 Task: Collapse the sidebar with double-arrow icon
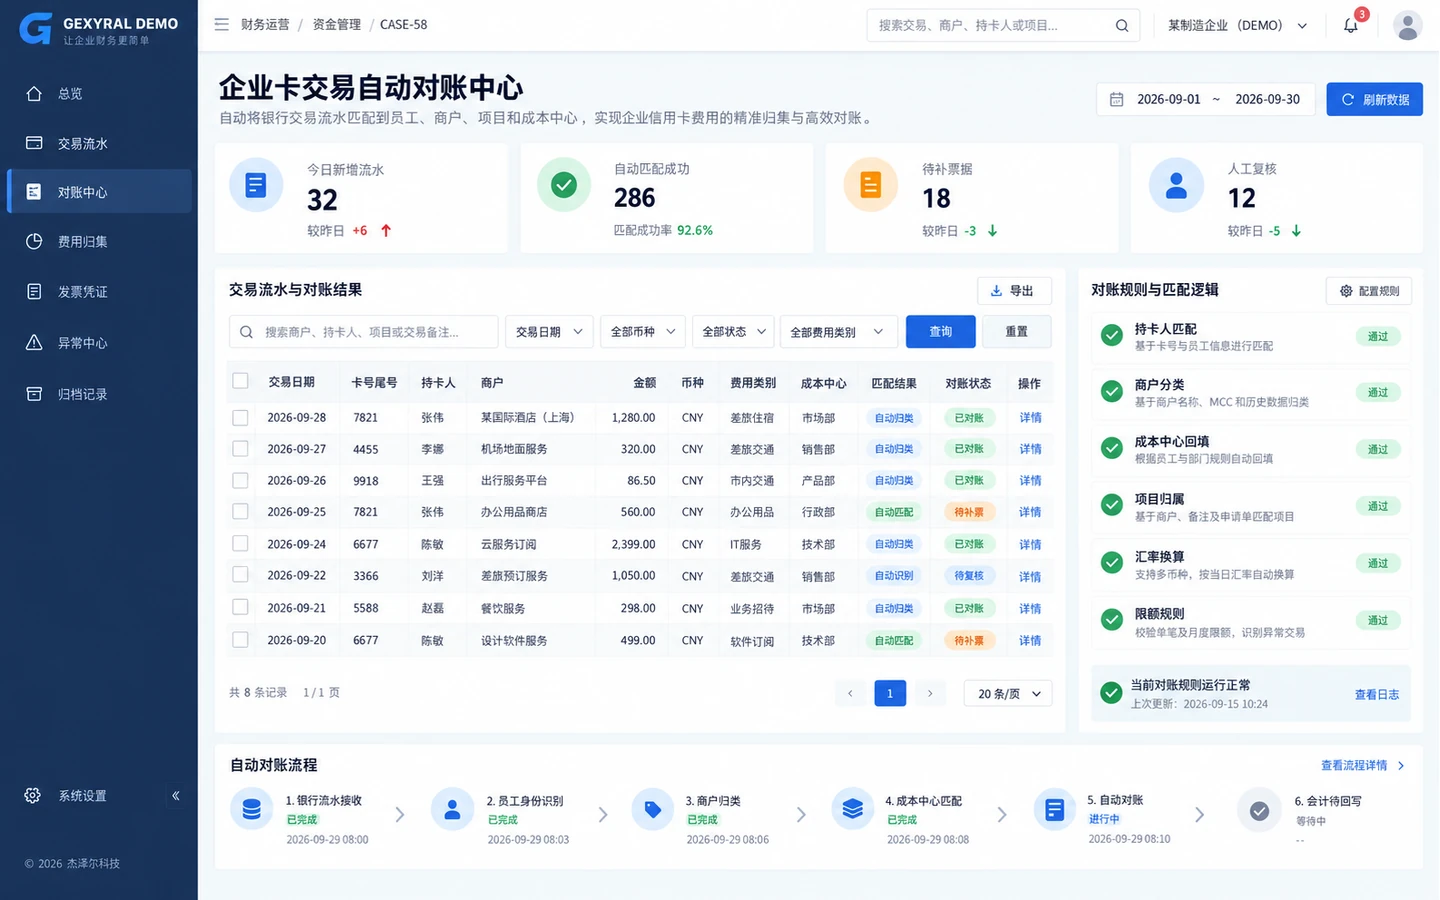(176, 796)
